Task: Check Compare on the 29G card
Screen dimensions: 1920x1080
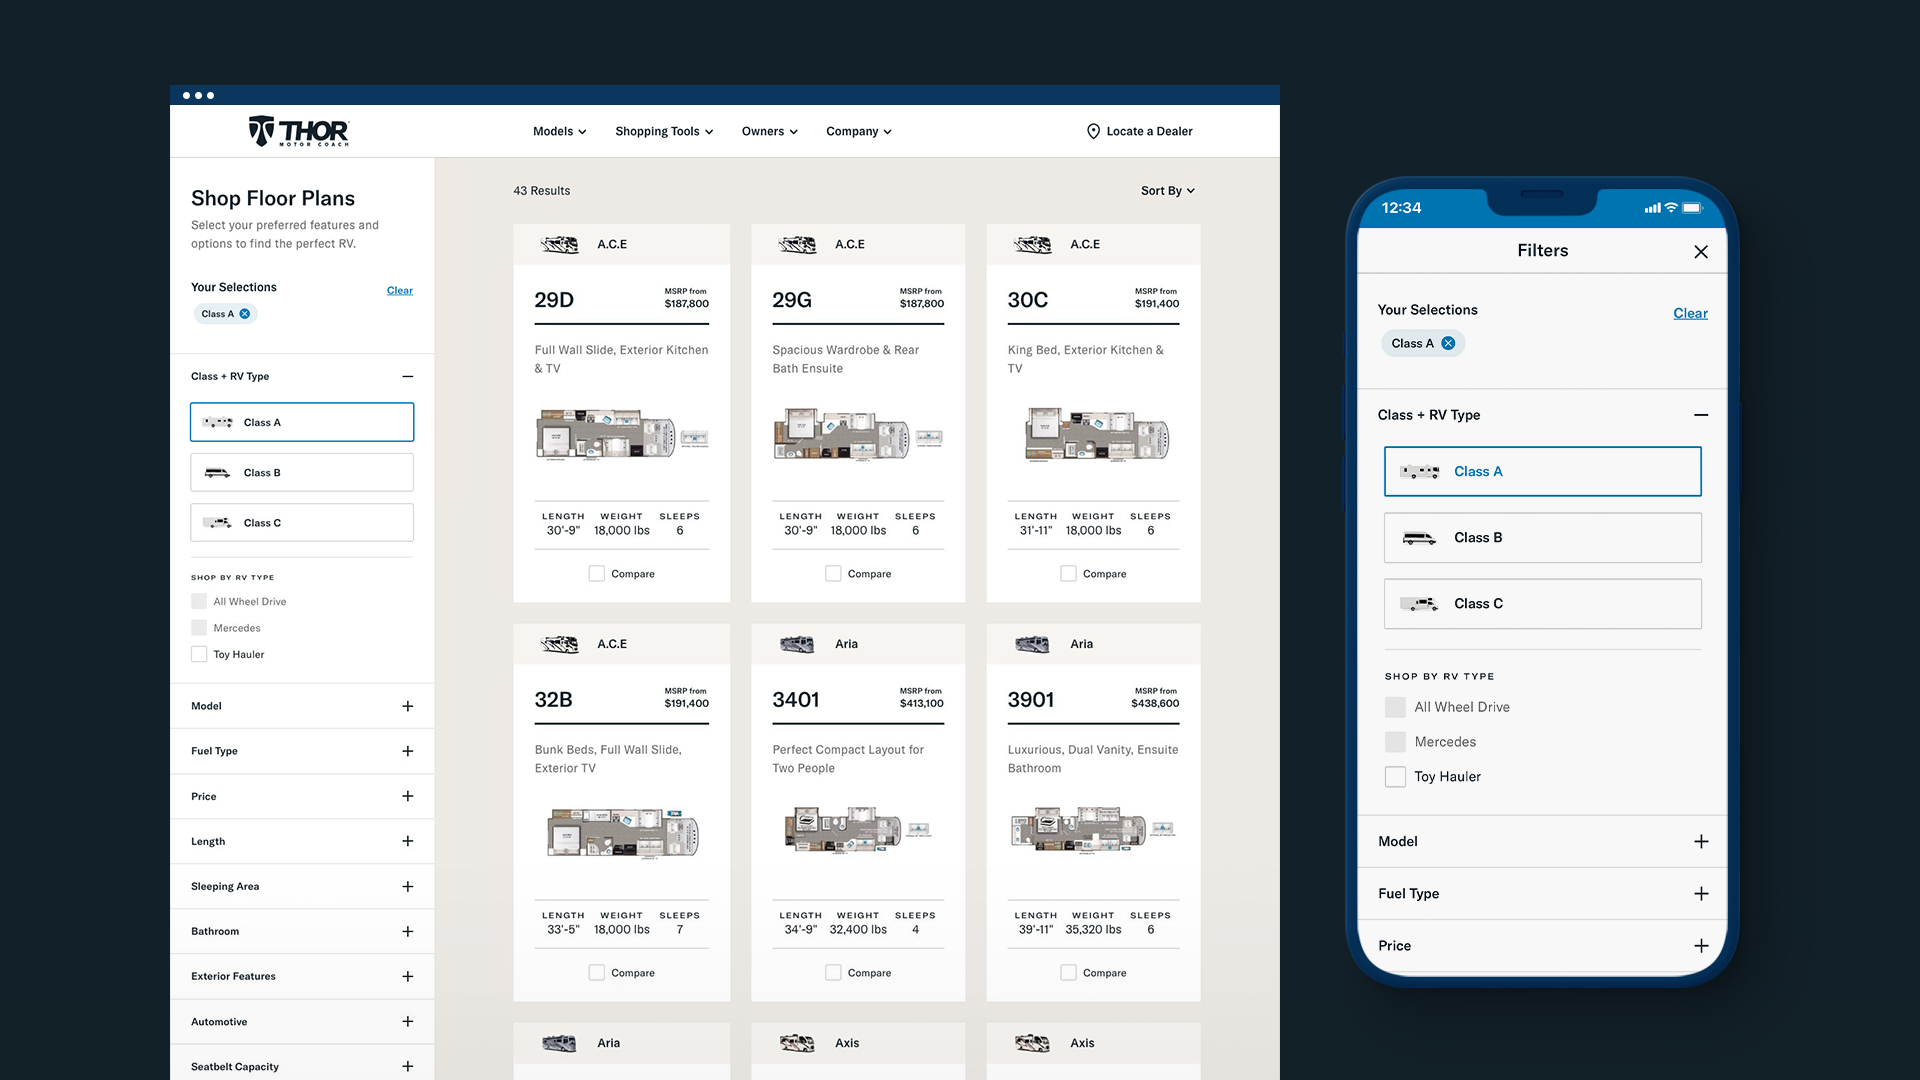Action: 833,574
